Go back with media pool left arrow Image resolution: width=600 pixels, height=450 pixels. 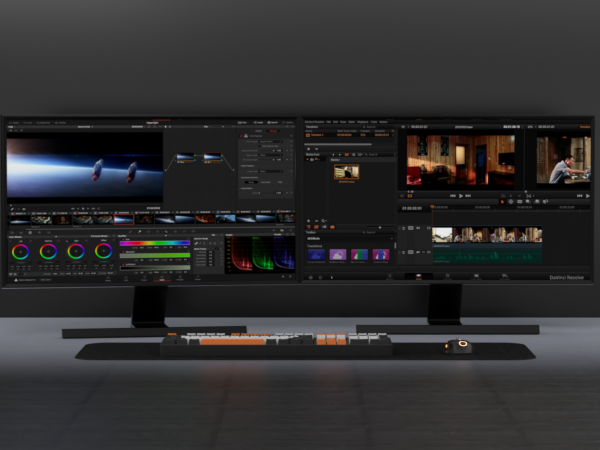pyautogui.click(x=333, y=155)
